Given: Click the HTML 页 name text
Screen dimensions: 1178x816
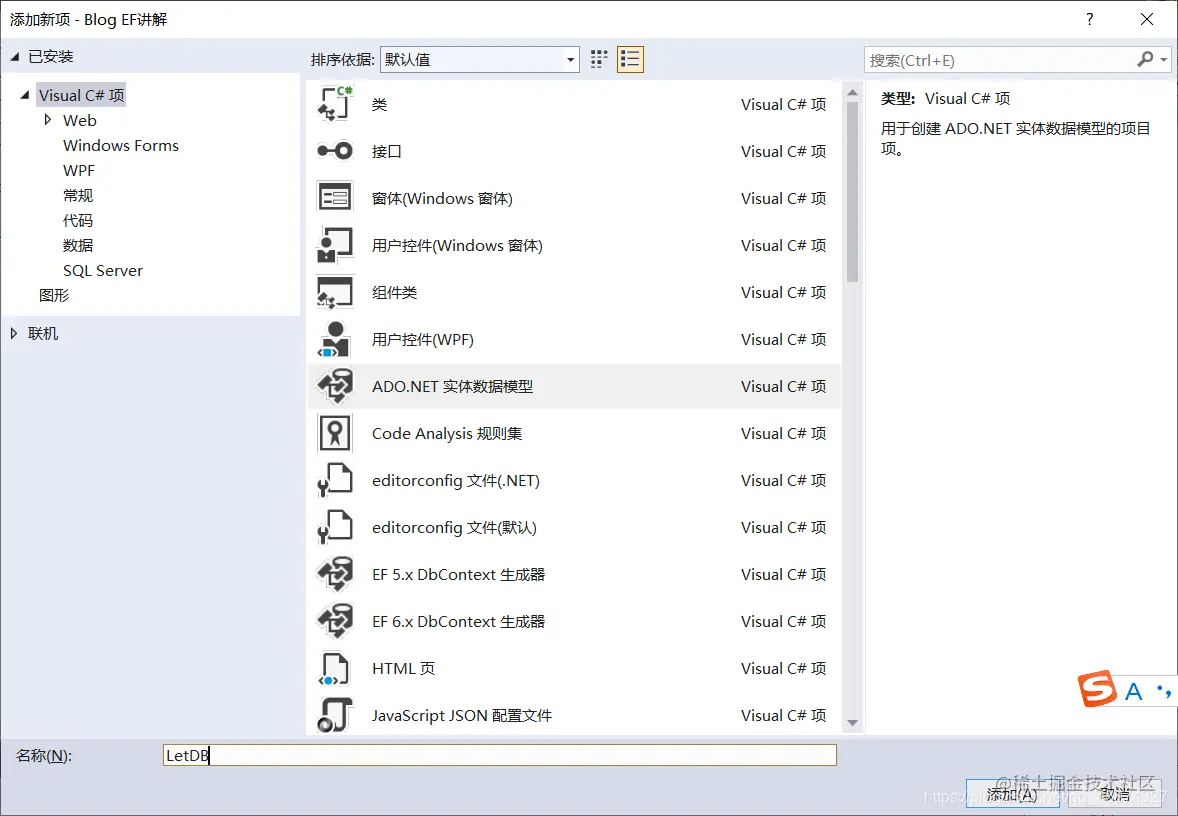Looking at the screenshot, I should pyautogui.click(x=403, y=668).
